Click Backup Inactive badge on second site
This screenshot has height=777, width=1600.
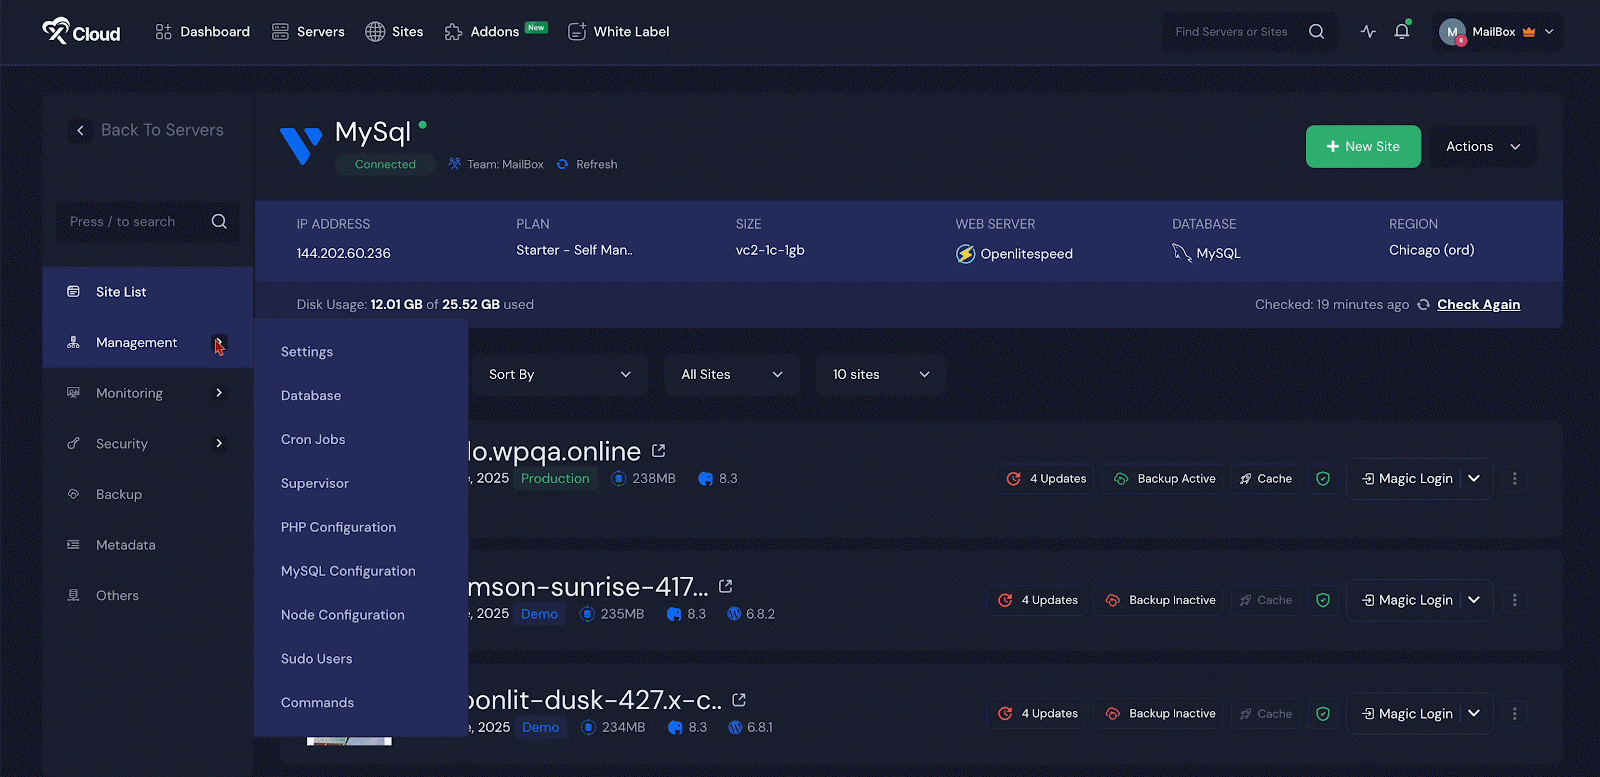pyautogui.click(x=1159, y=600)
